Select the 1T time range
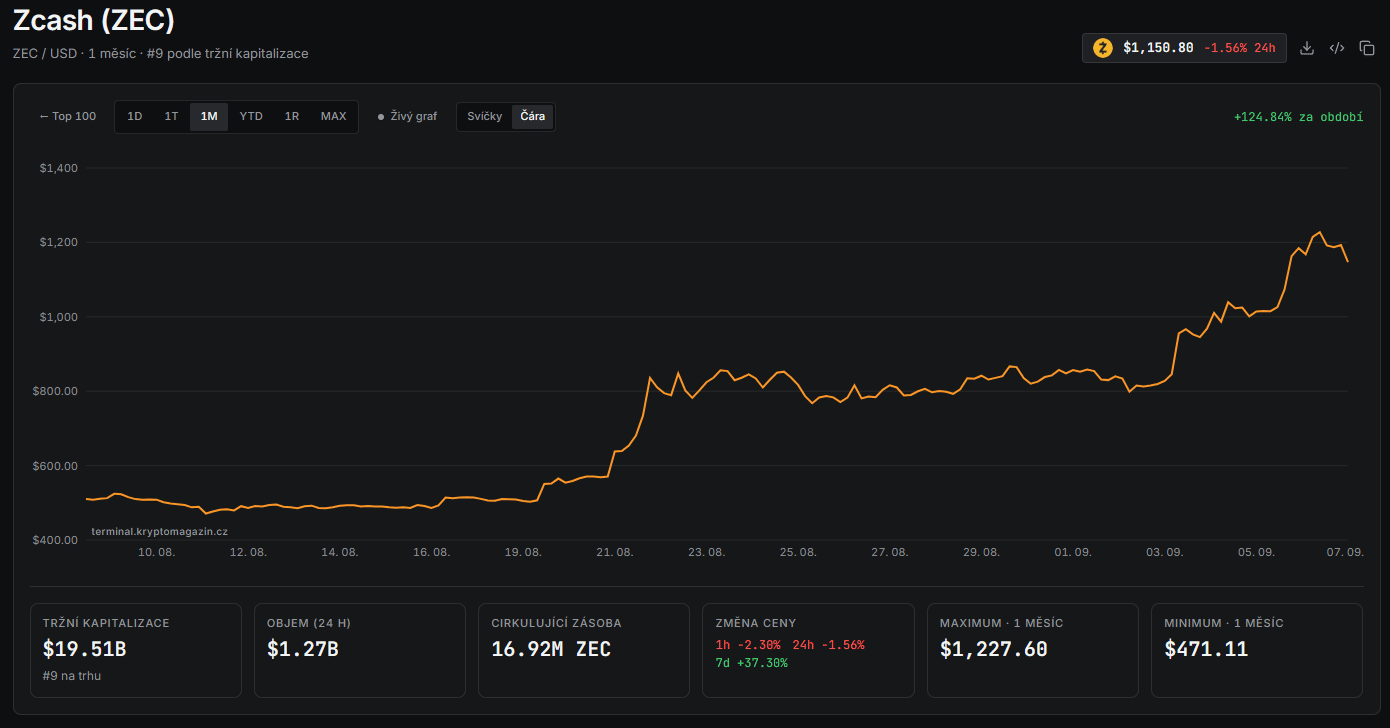Image resolution: width=1390 pixels, height=728 pixels. pyautogui.click(x=172, y=116)
